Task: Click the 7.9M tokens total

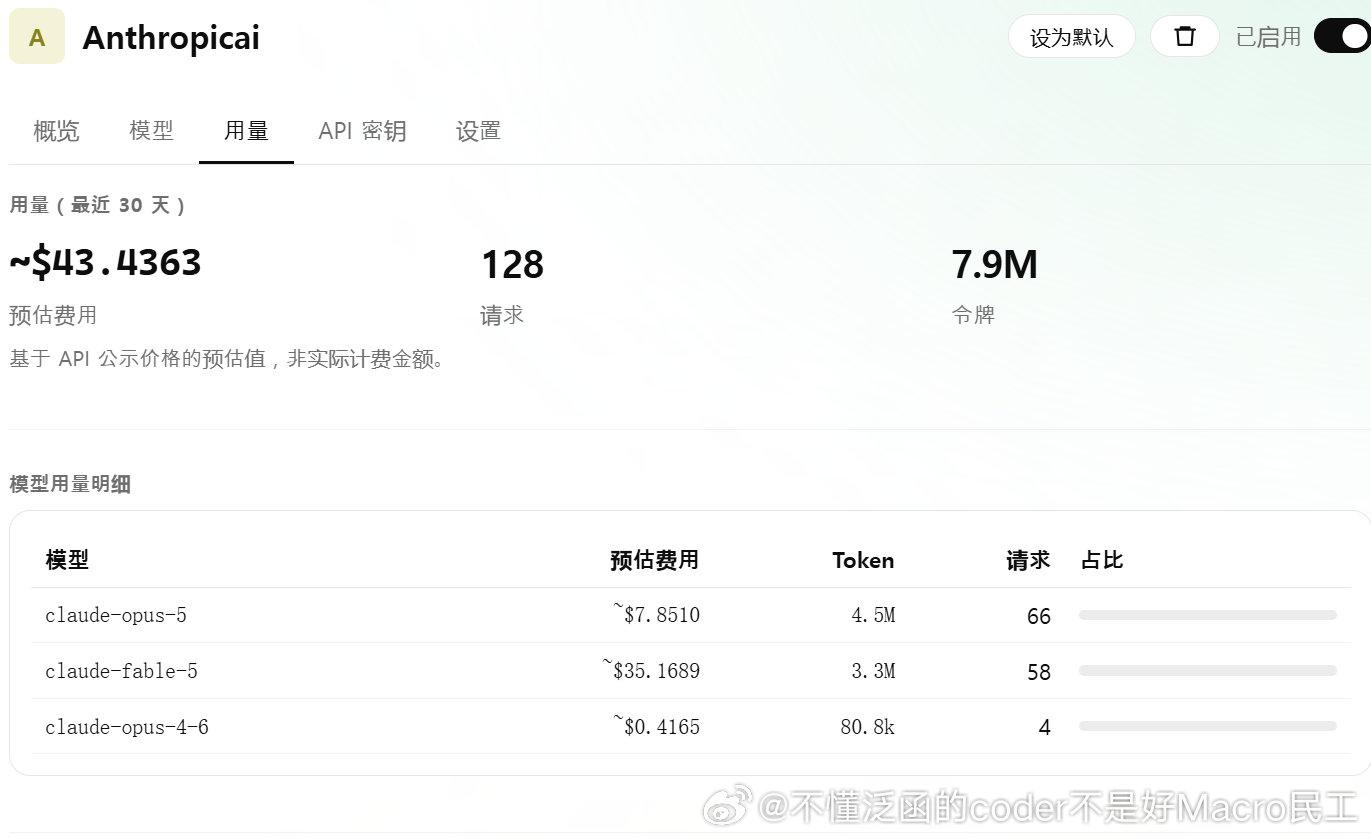Action: point(994,264)
